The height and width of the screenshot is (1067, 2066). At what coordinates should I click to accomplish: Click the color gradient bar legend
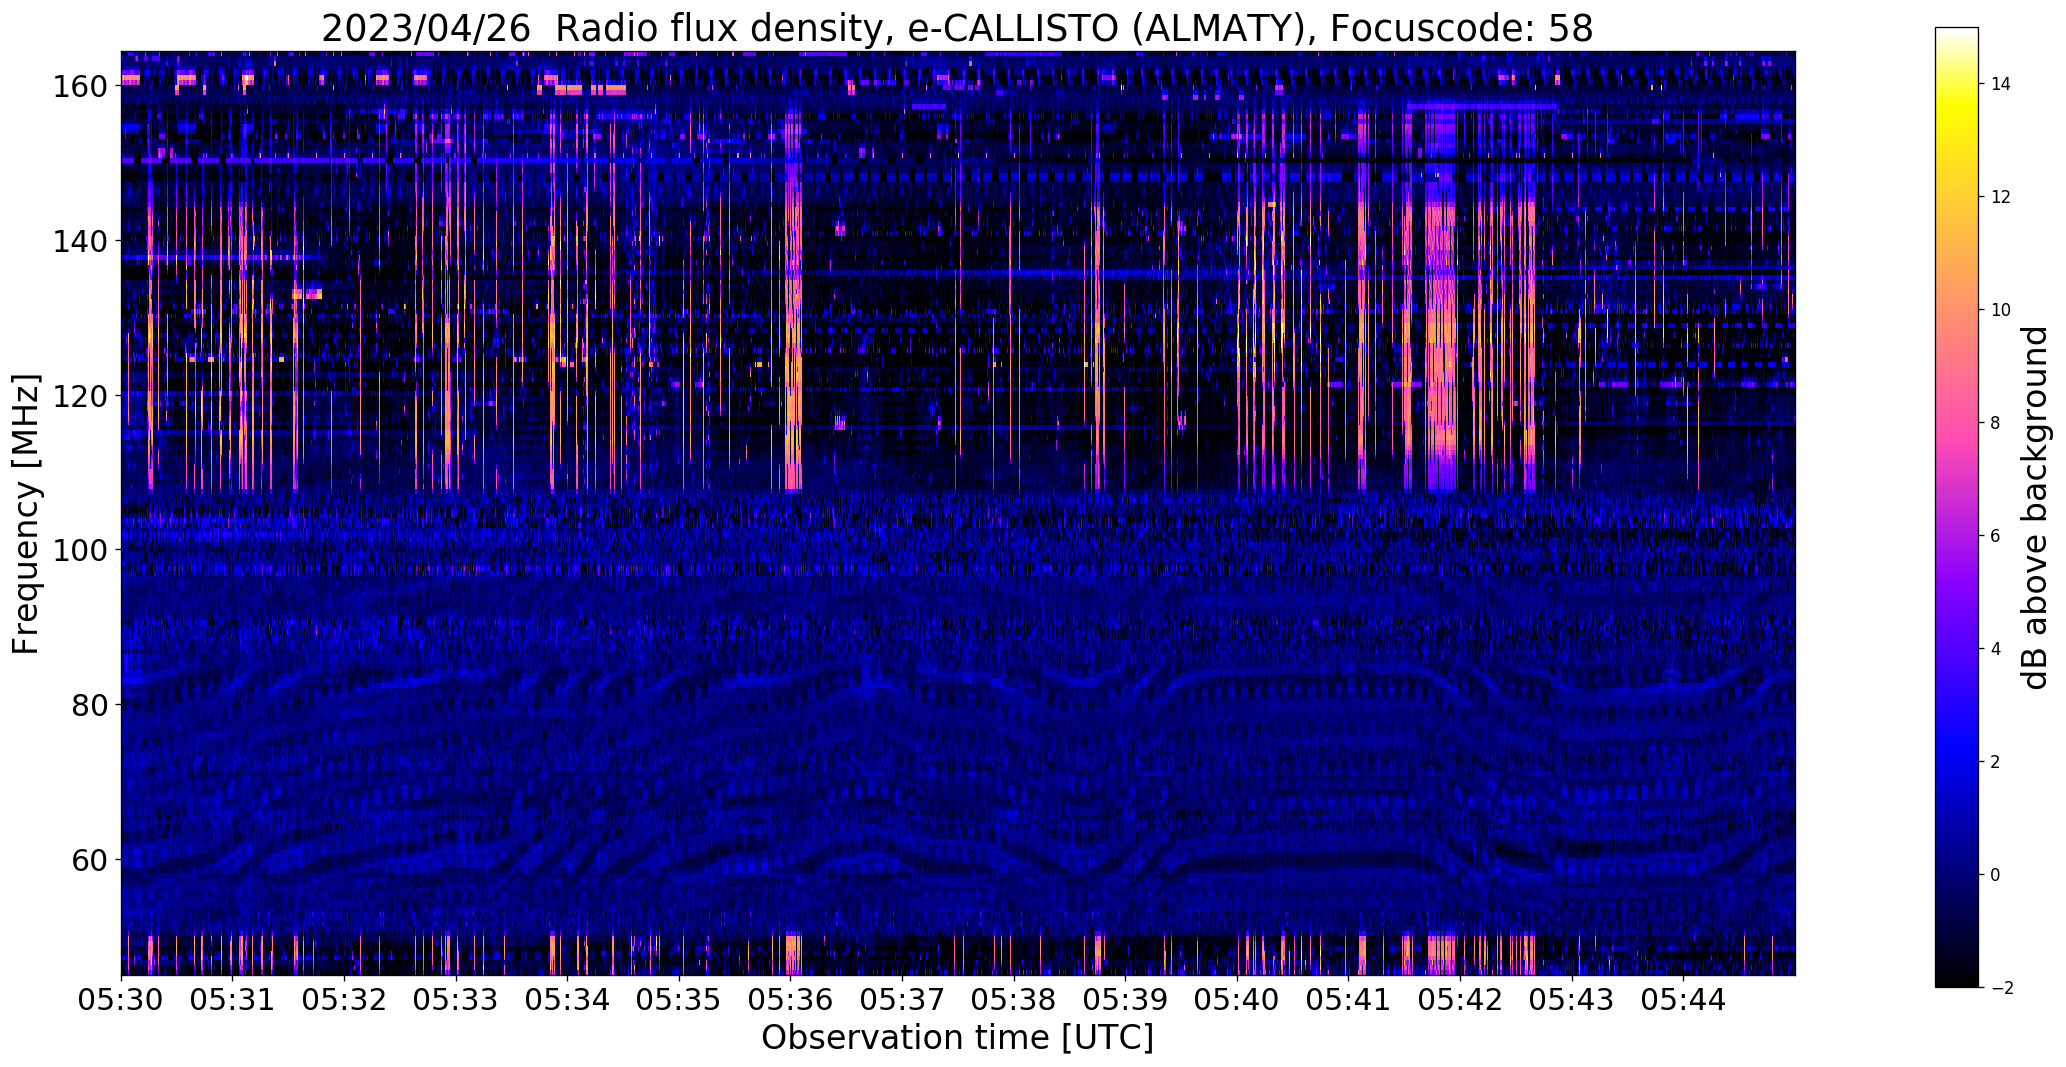click(x=1957, y=507)
